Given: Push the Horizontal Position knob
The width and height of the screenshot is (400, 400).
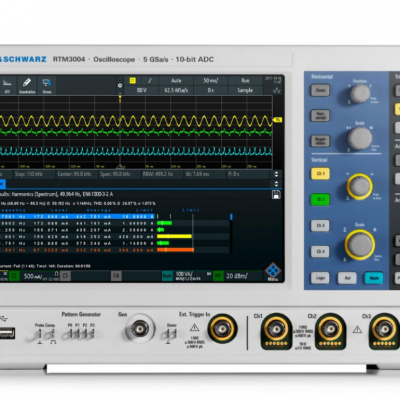Looking at the screenshot, I should tap(360, 93).
